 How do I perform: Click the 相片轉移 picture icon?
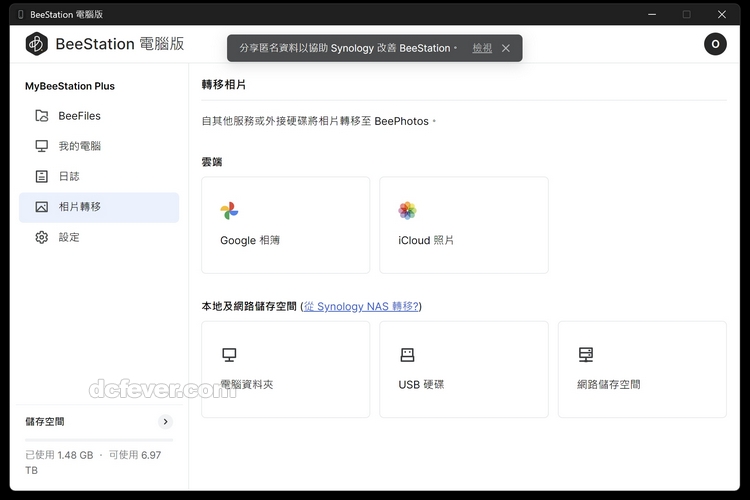pos(42,207)
